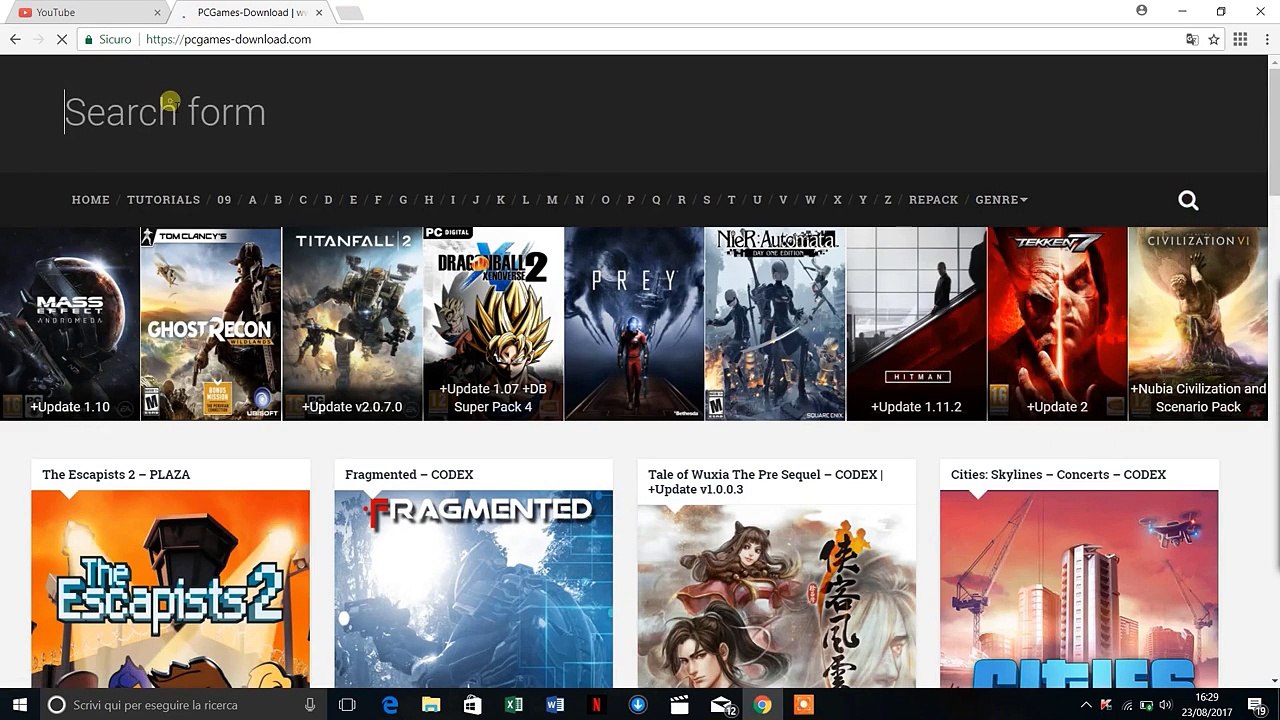1280x720 pixels.
Task: Launch Excel from the taskbar
Action: pos(514,705)
